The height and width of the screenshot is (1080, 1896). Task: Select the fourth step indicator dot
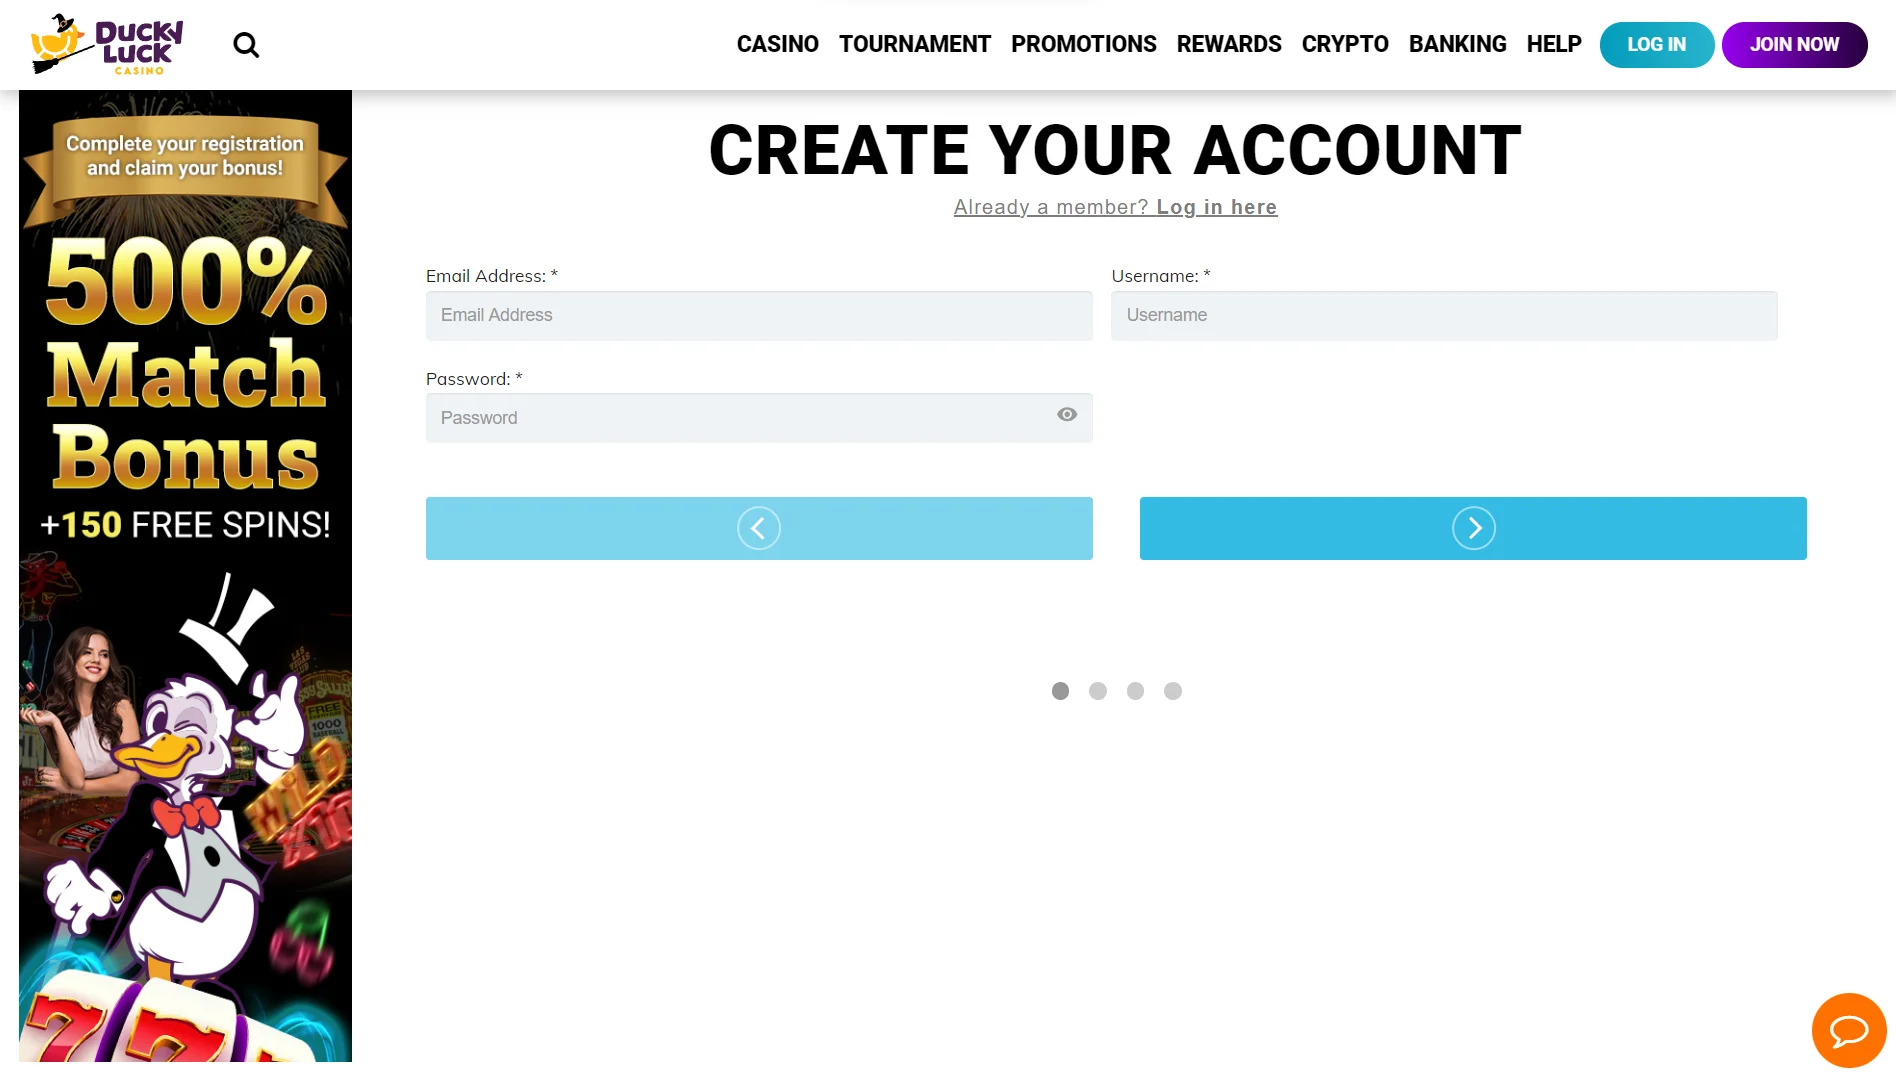[x=1173, y=691]
